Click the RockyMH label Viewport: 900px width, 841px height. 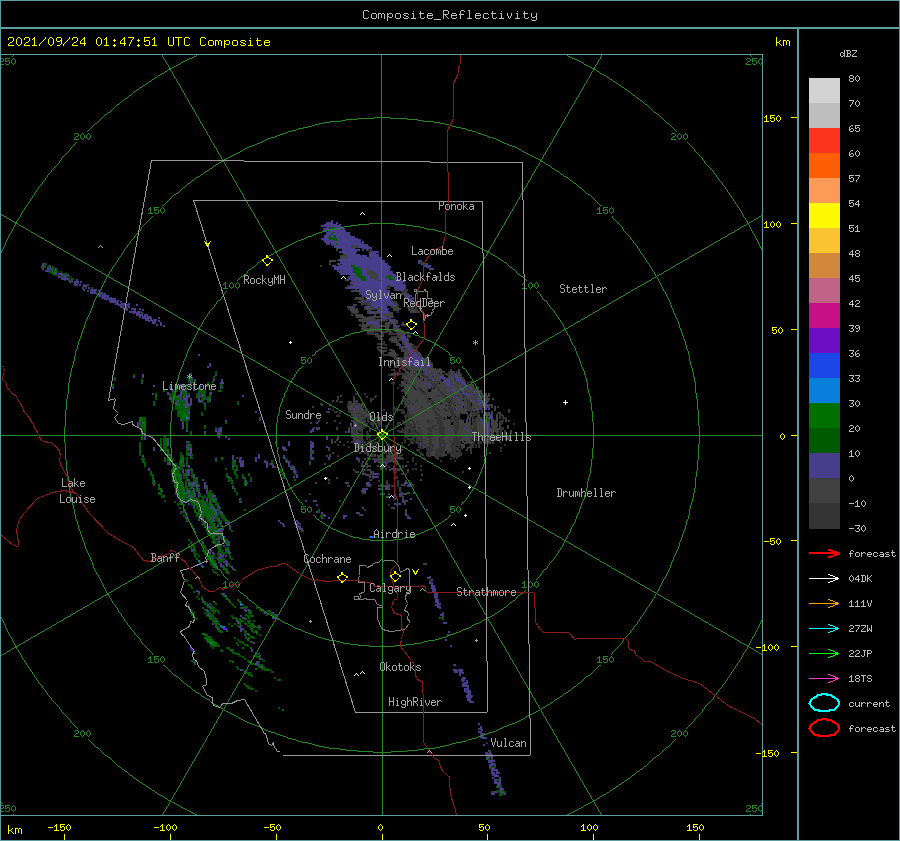(x=264, y=280)
